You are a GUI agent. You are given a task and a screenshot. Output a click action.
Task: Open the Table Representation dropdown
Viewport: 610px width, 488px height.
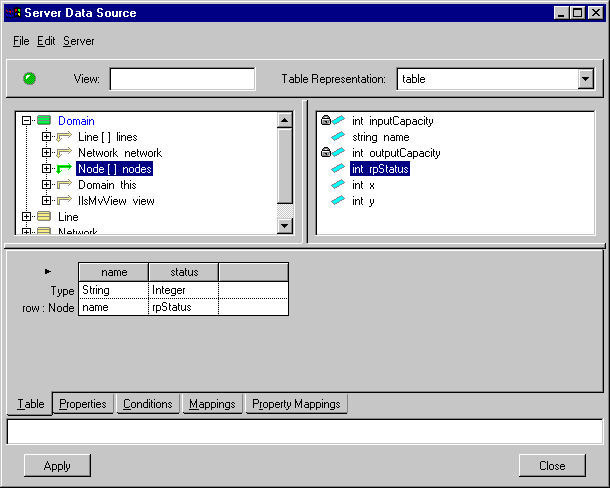585,79
